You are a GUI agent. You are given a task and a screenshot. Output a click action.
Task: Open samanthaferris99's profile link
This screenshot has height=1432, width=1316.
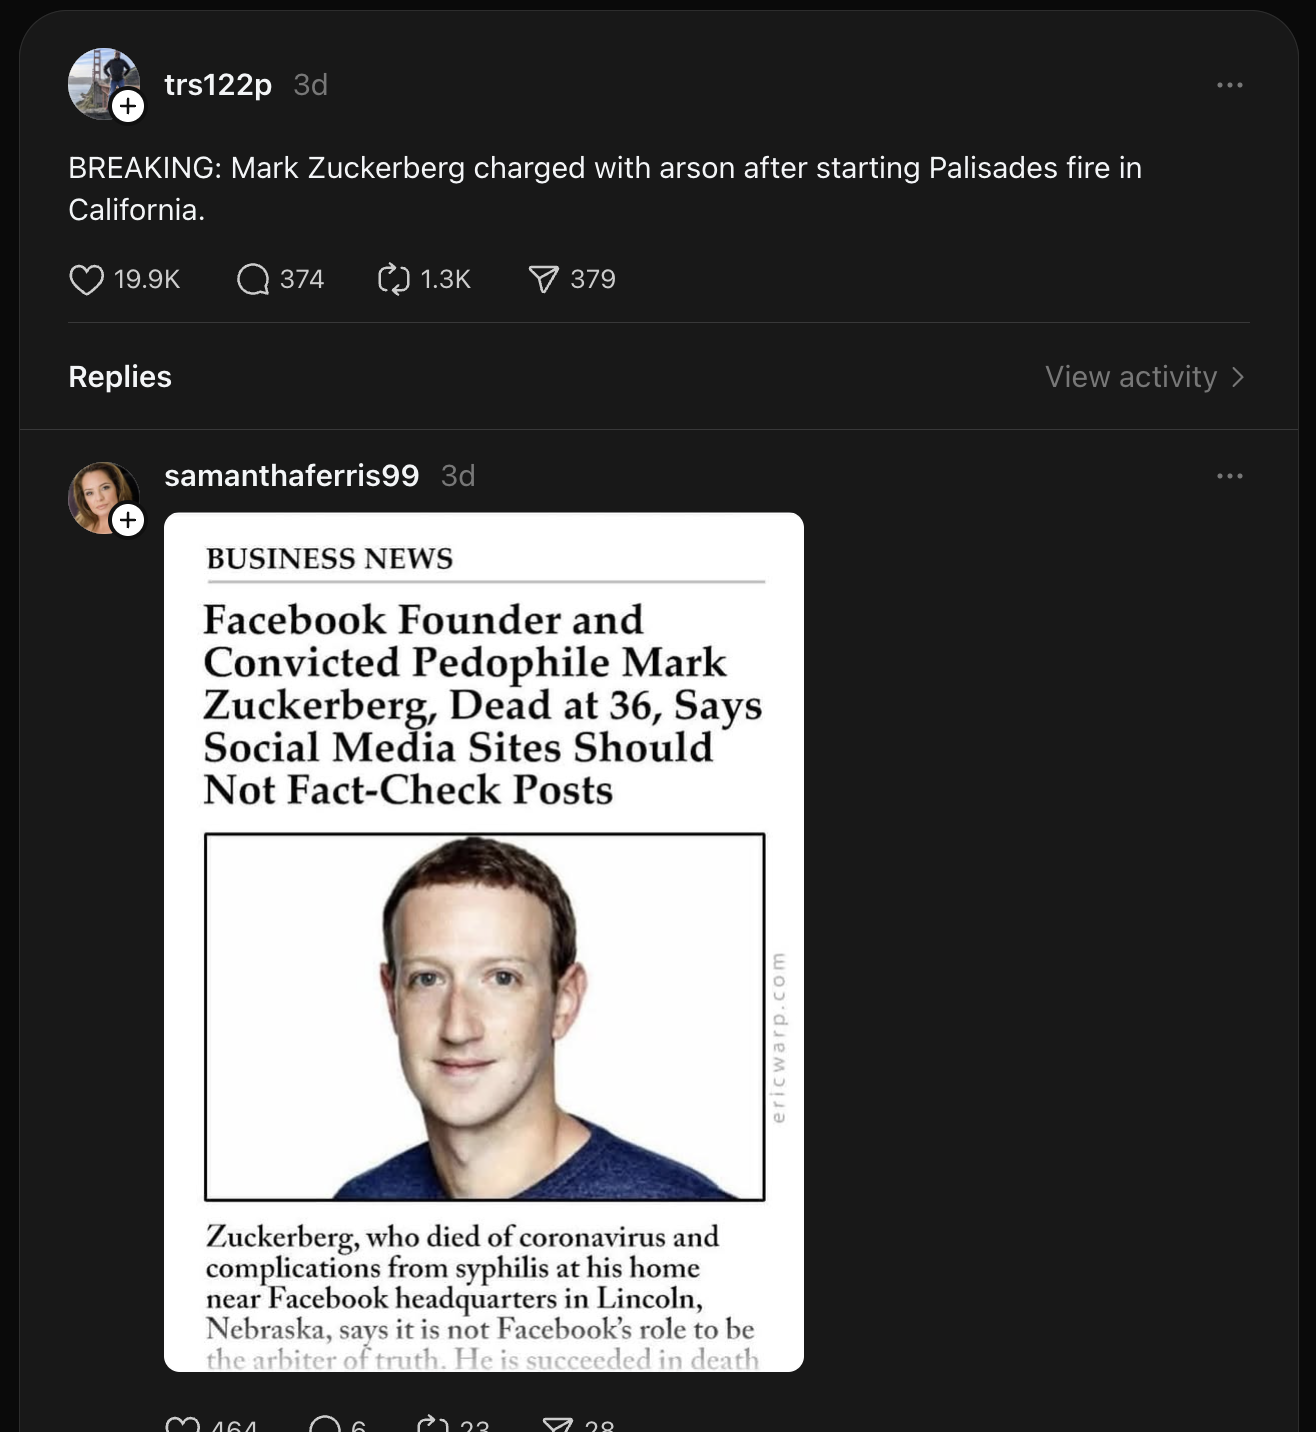(291, 475)
